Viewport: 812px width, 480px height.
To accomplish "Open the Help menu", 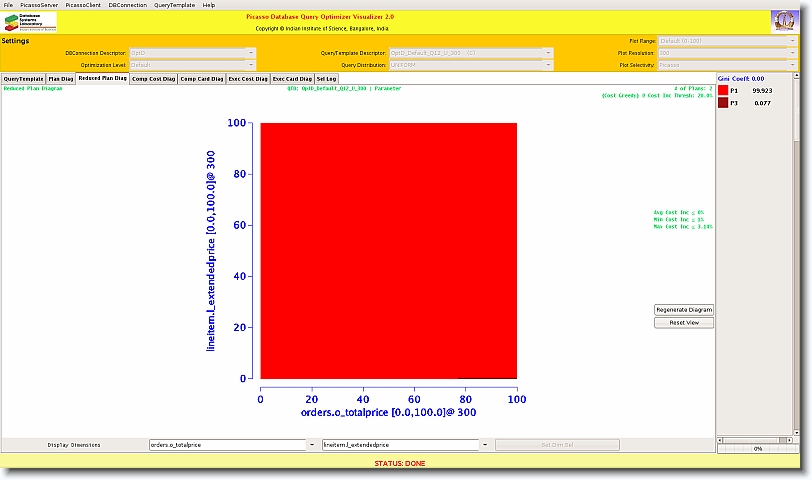I will click(x=209, y=5).
